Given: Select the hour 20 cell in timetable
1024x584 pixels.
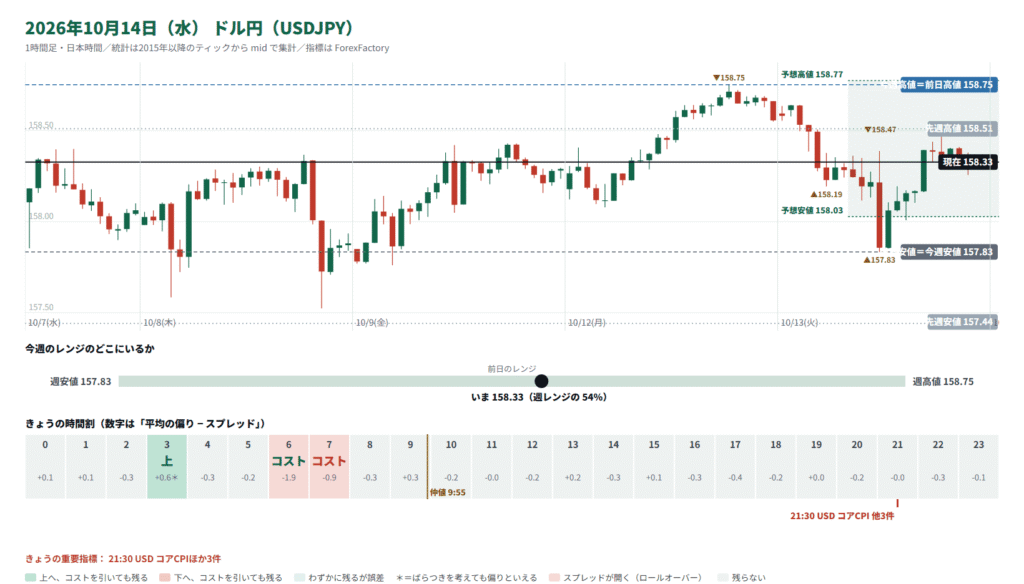Looking at the screenshot, I should pos(857,466).
